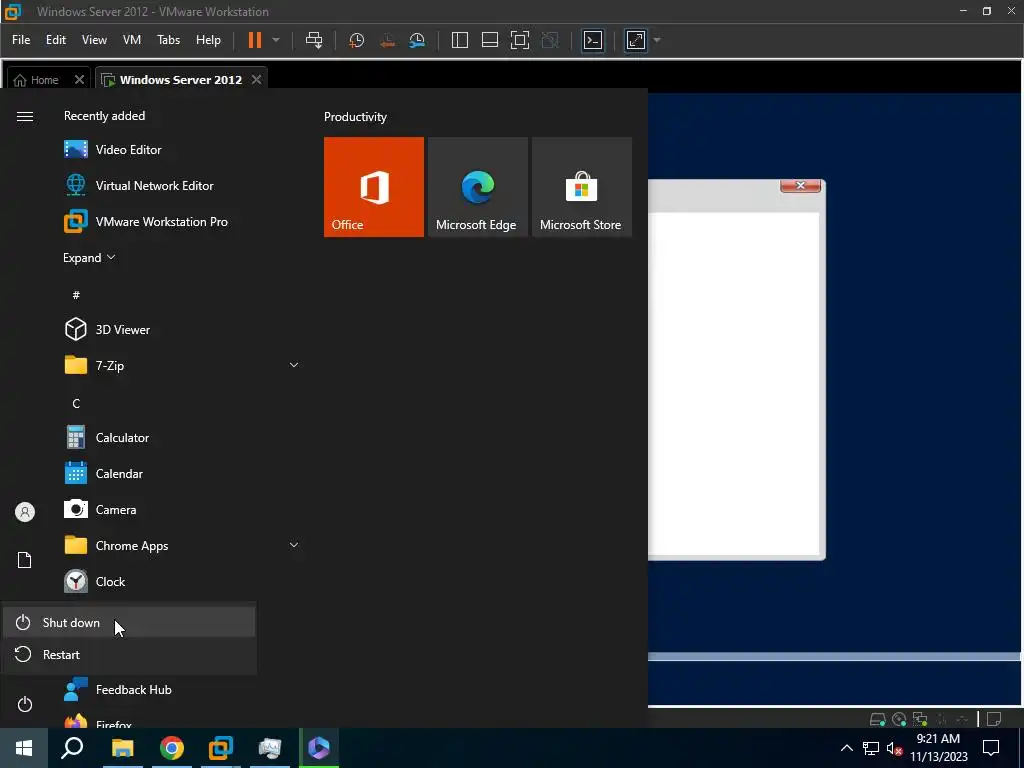Expand the 7-Zip folder chevron
The width and height of the screenshot is (1024, 768).
(294, 365)
